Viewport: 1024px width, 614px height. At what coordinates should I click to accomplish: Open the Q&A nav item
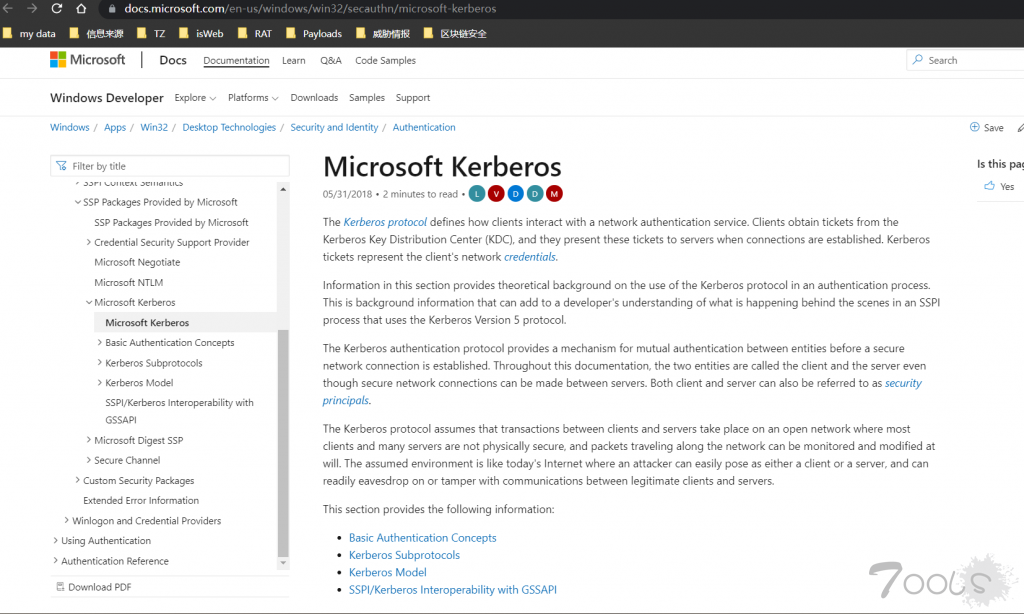click(330, 60)
